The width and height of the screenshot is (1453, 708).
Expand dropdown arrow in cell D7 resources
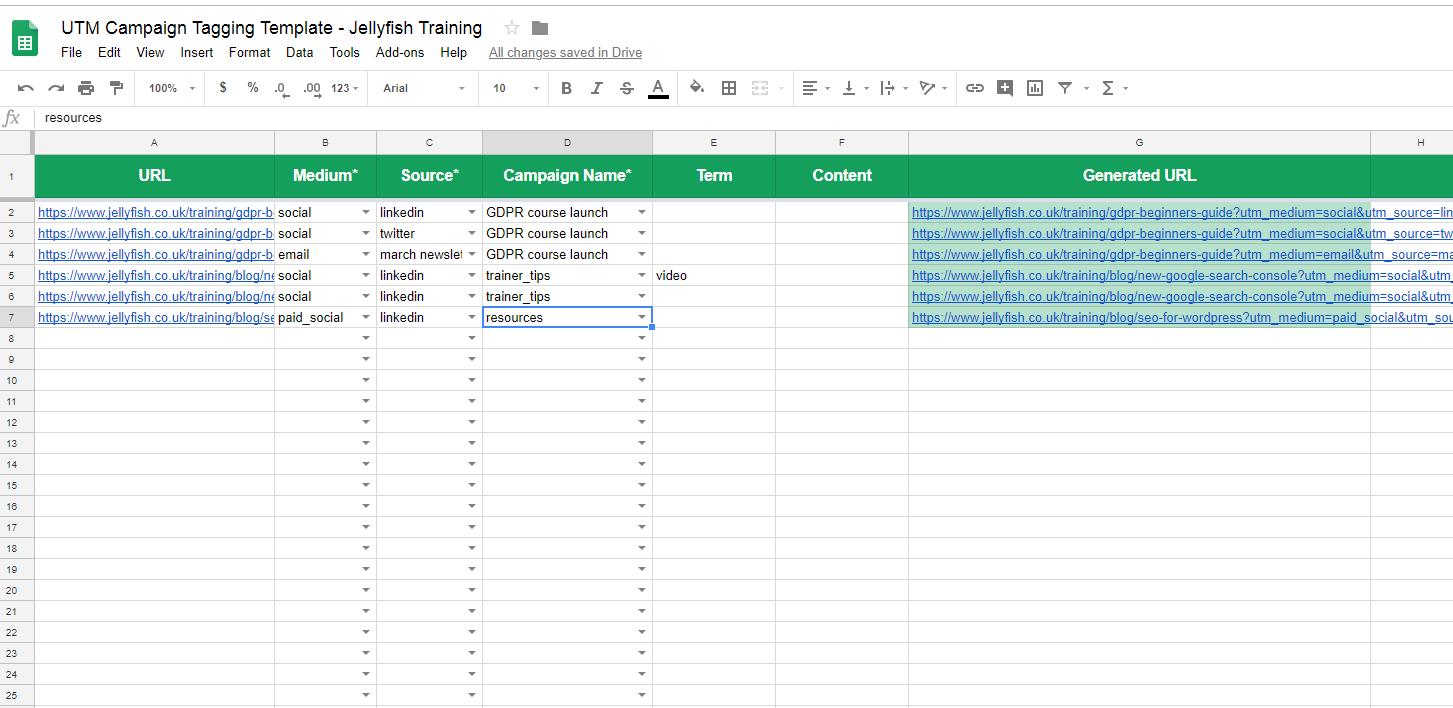coord(642,317)
